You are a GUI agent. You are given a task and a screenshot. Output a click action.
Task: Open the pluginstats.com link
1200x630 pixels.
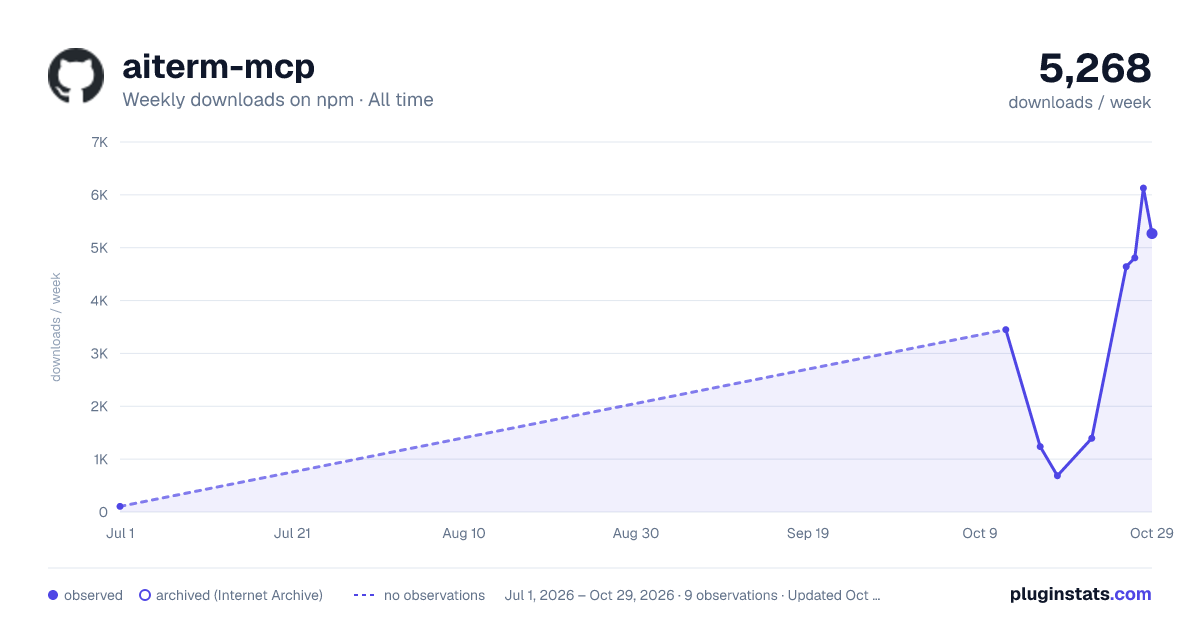1080,594
